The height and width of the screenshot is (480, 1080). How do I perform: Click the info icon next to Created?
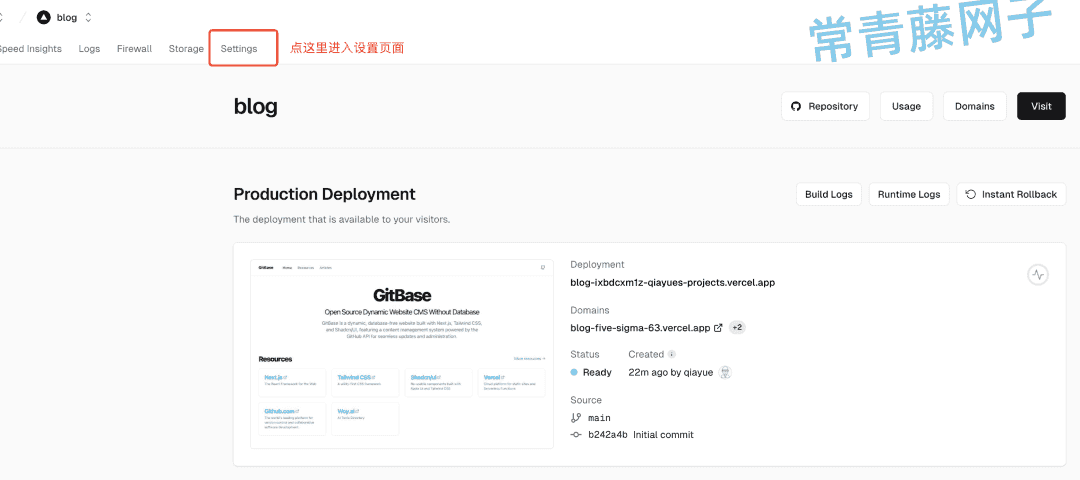[672, 355]
